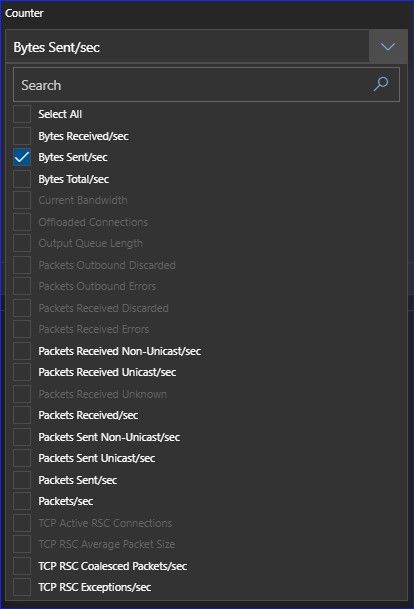This screenshot has width=414, height=609.
Task: Uncheck the Bytes Sent/sec checkbox
Action: pyautogui.click(x=22, y=157)
